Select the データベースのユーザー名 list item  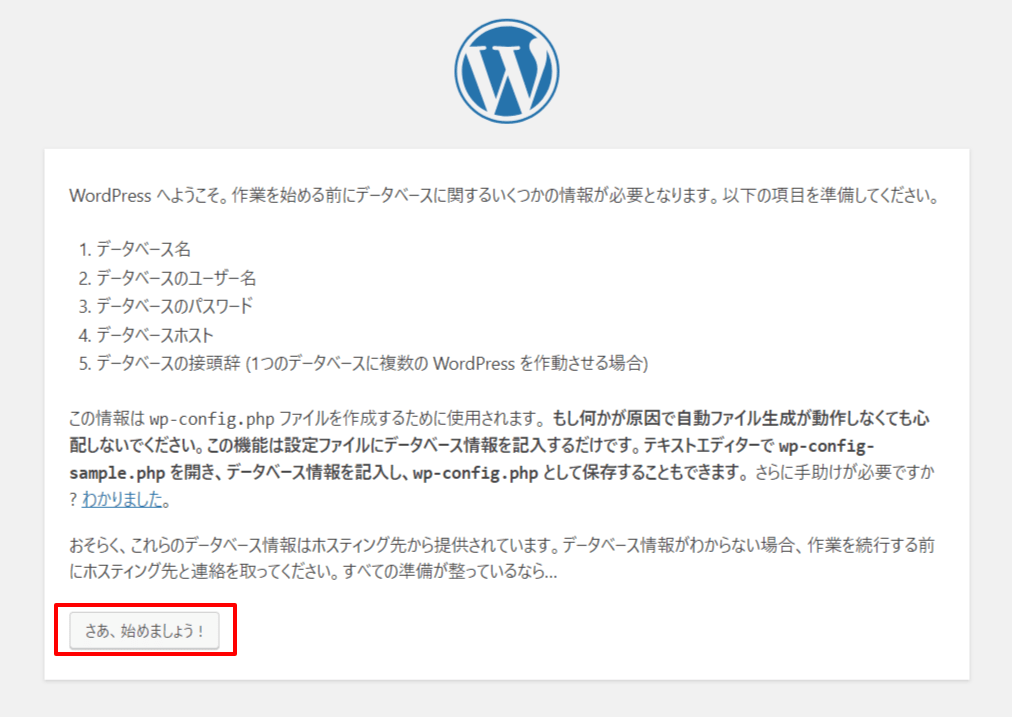pos(176,277)
